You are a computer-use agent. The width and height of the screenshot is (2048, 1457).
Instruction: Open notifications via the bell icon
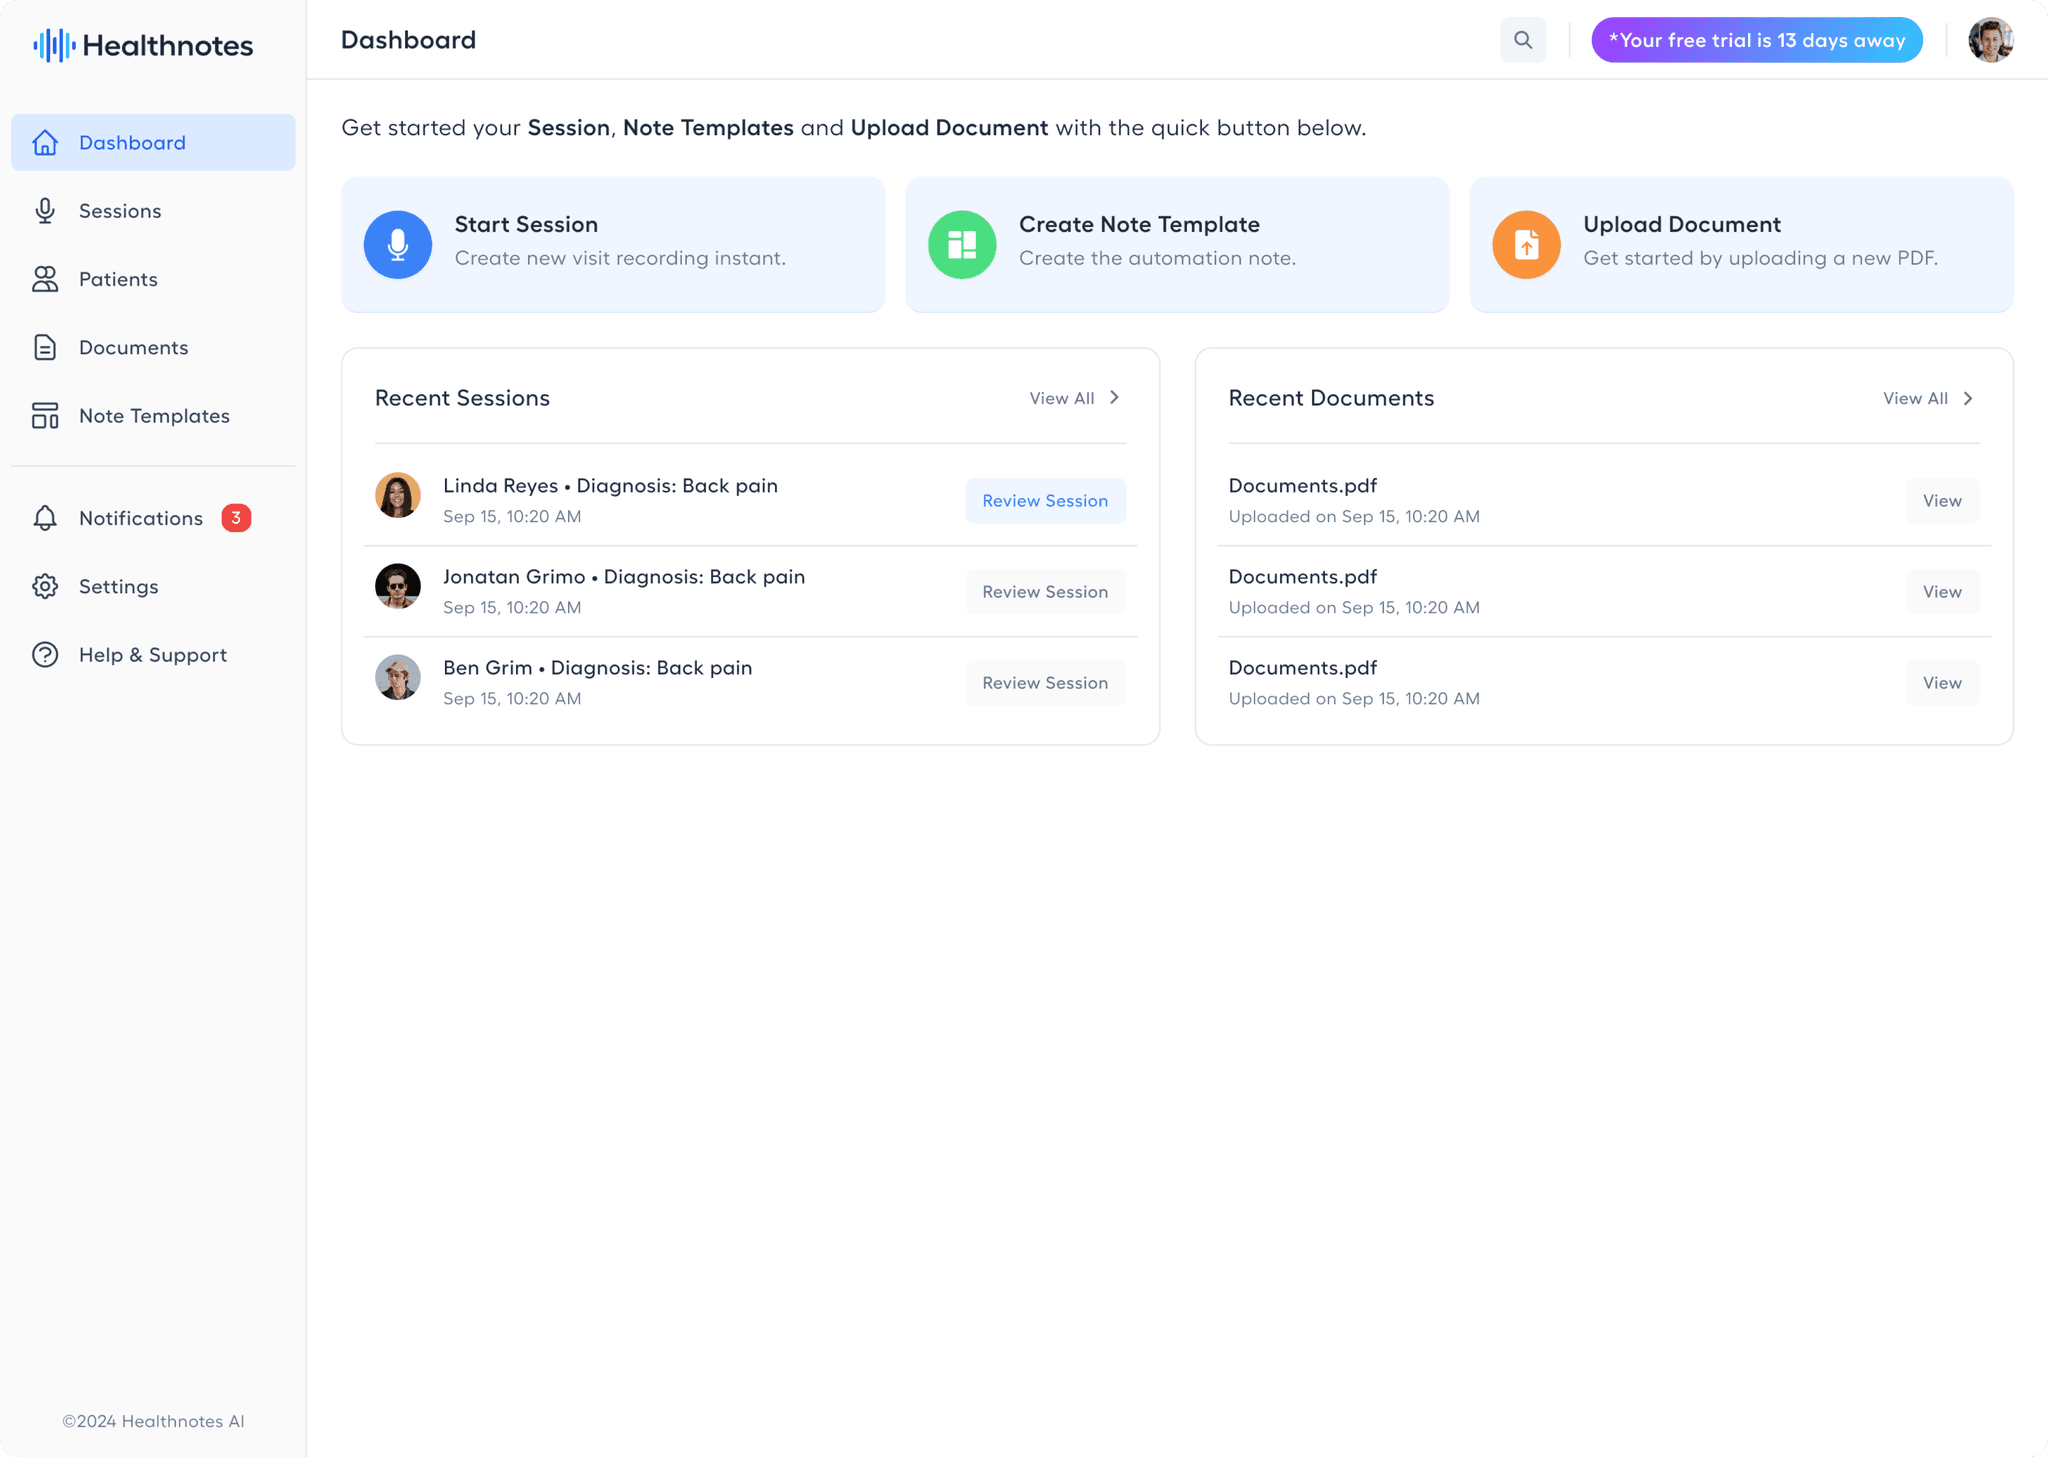[45, 518]
